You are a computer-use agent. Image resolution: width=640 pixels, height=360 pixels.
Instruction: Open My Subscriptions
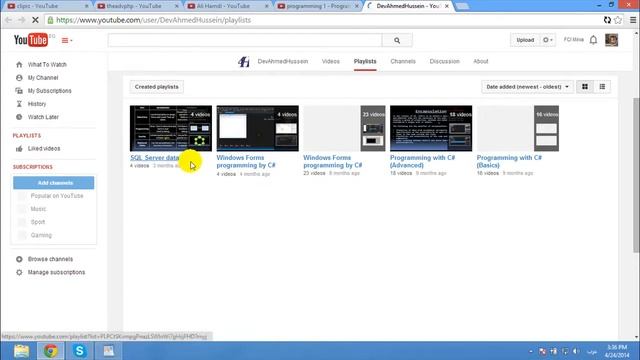click(x=49, y=91)
